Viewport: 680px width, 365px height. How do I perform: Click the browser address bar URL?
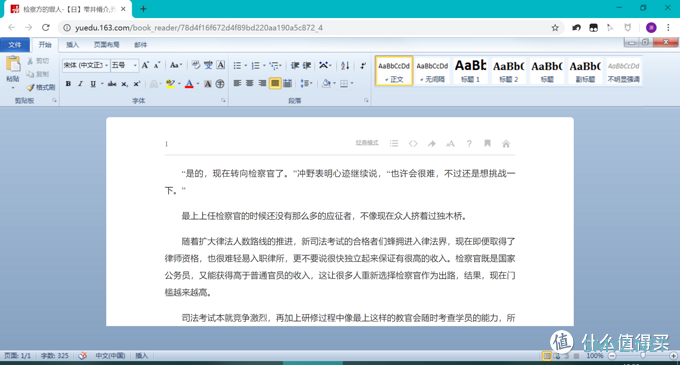click(x=199, y=28)
